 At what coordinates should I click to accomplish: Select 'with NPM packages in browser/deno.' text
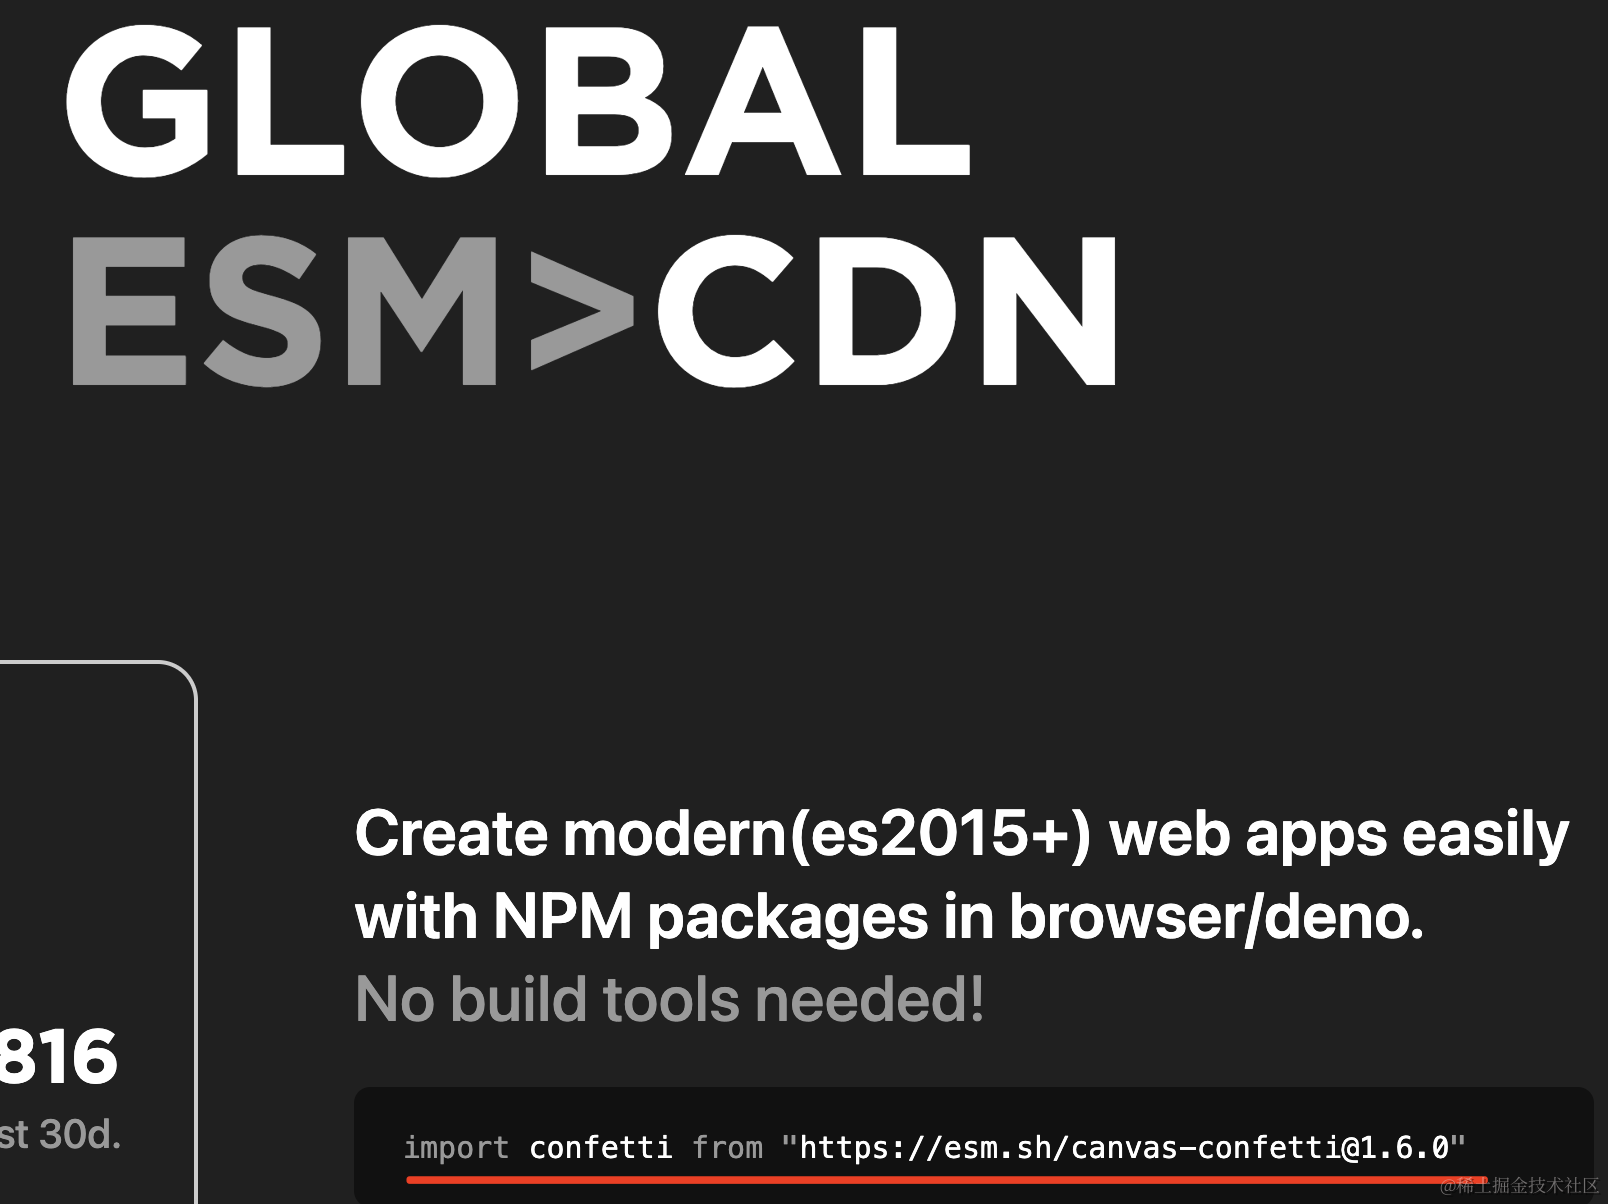click(889, 918)
